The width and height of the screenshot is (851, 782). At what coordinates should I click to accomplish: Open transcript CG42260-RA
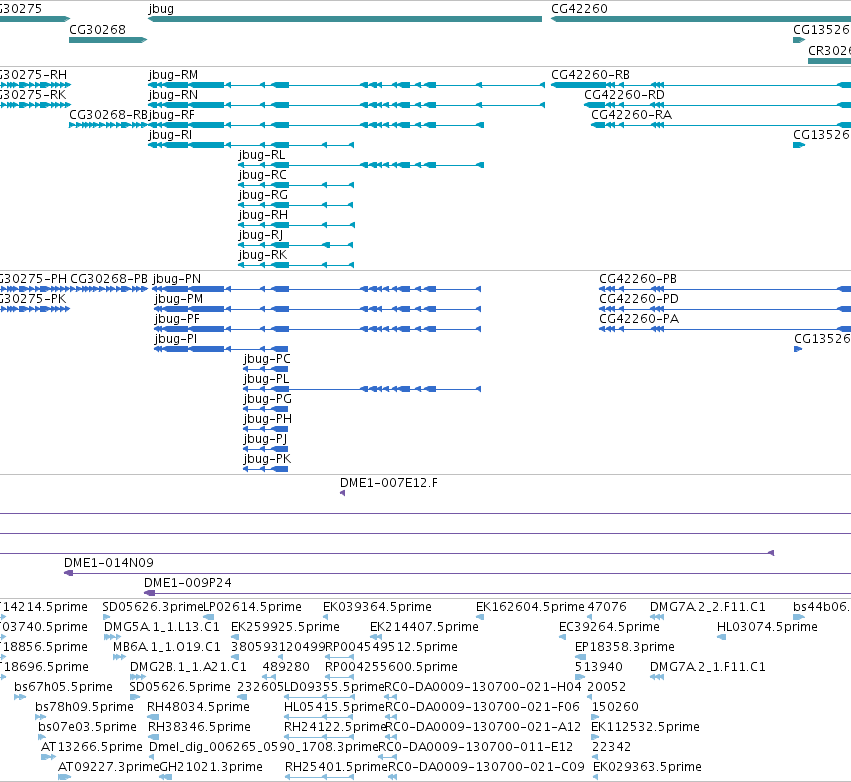point(631,115)
